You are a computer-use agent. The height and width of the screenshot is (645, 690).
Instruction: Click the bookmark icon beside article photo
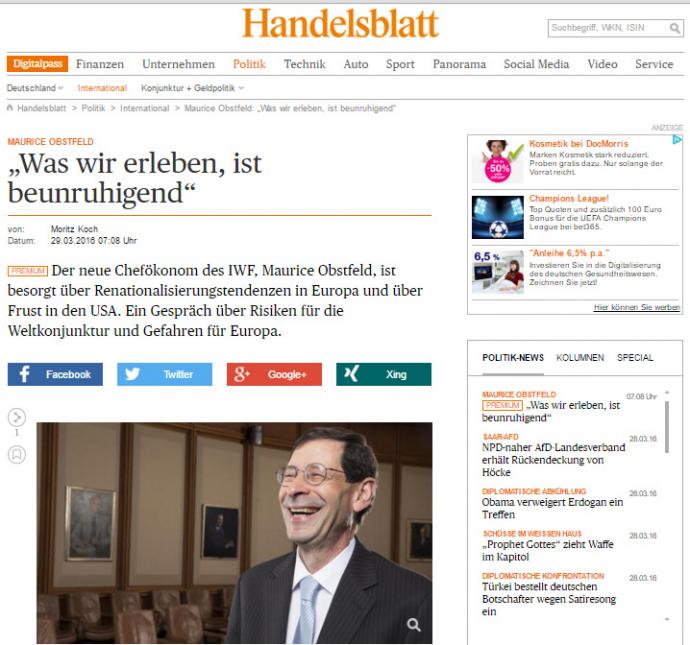point(17,454)
